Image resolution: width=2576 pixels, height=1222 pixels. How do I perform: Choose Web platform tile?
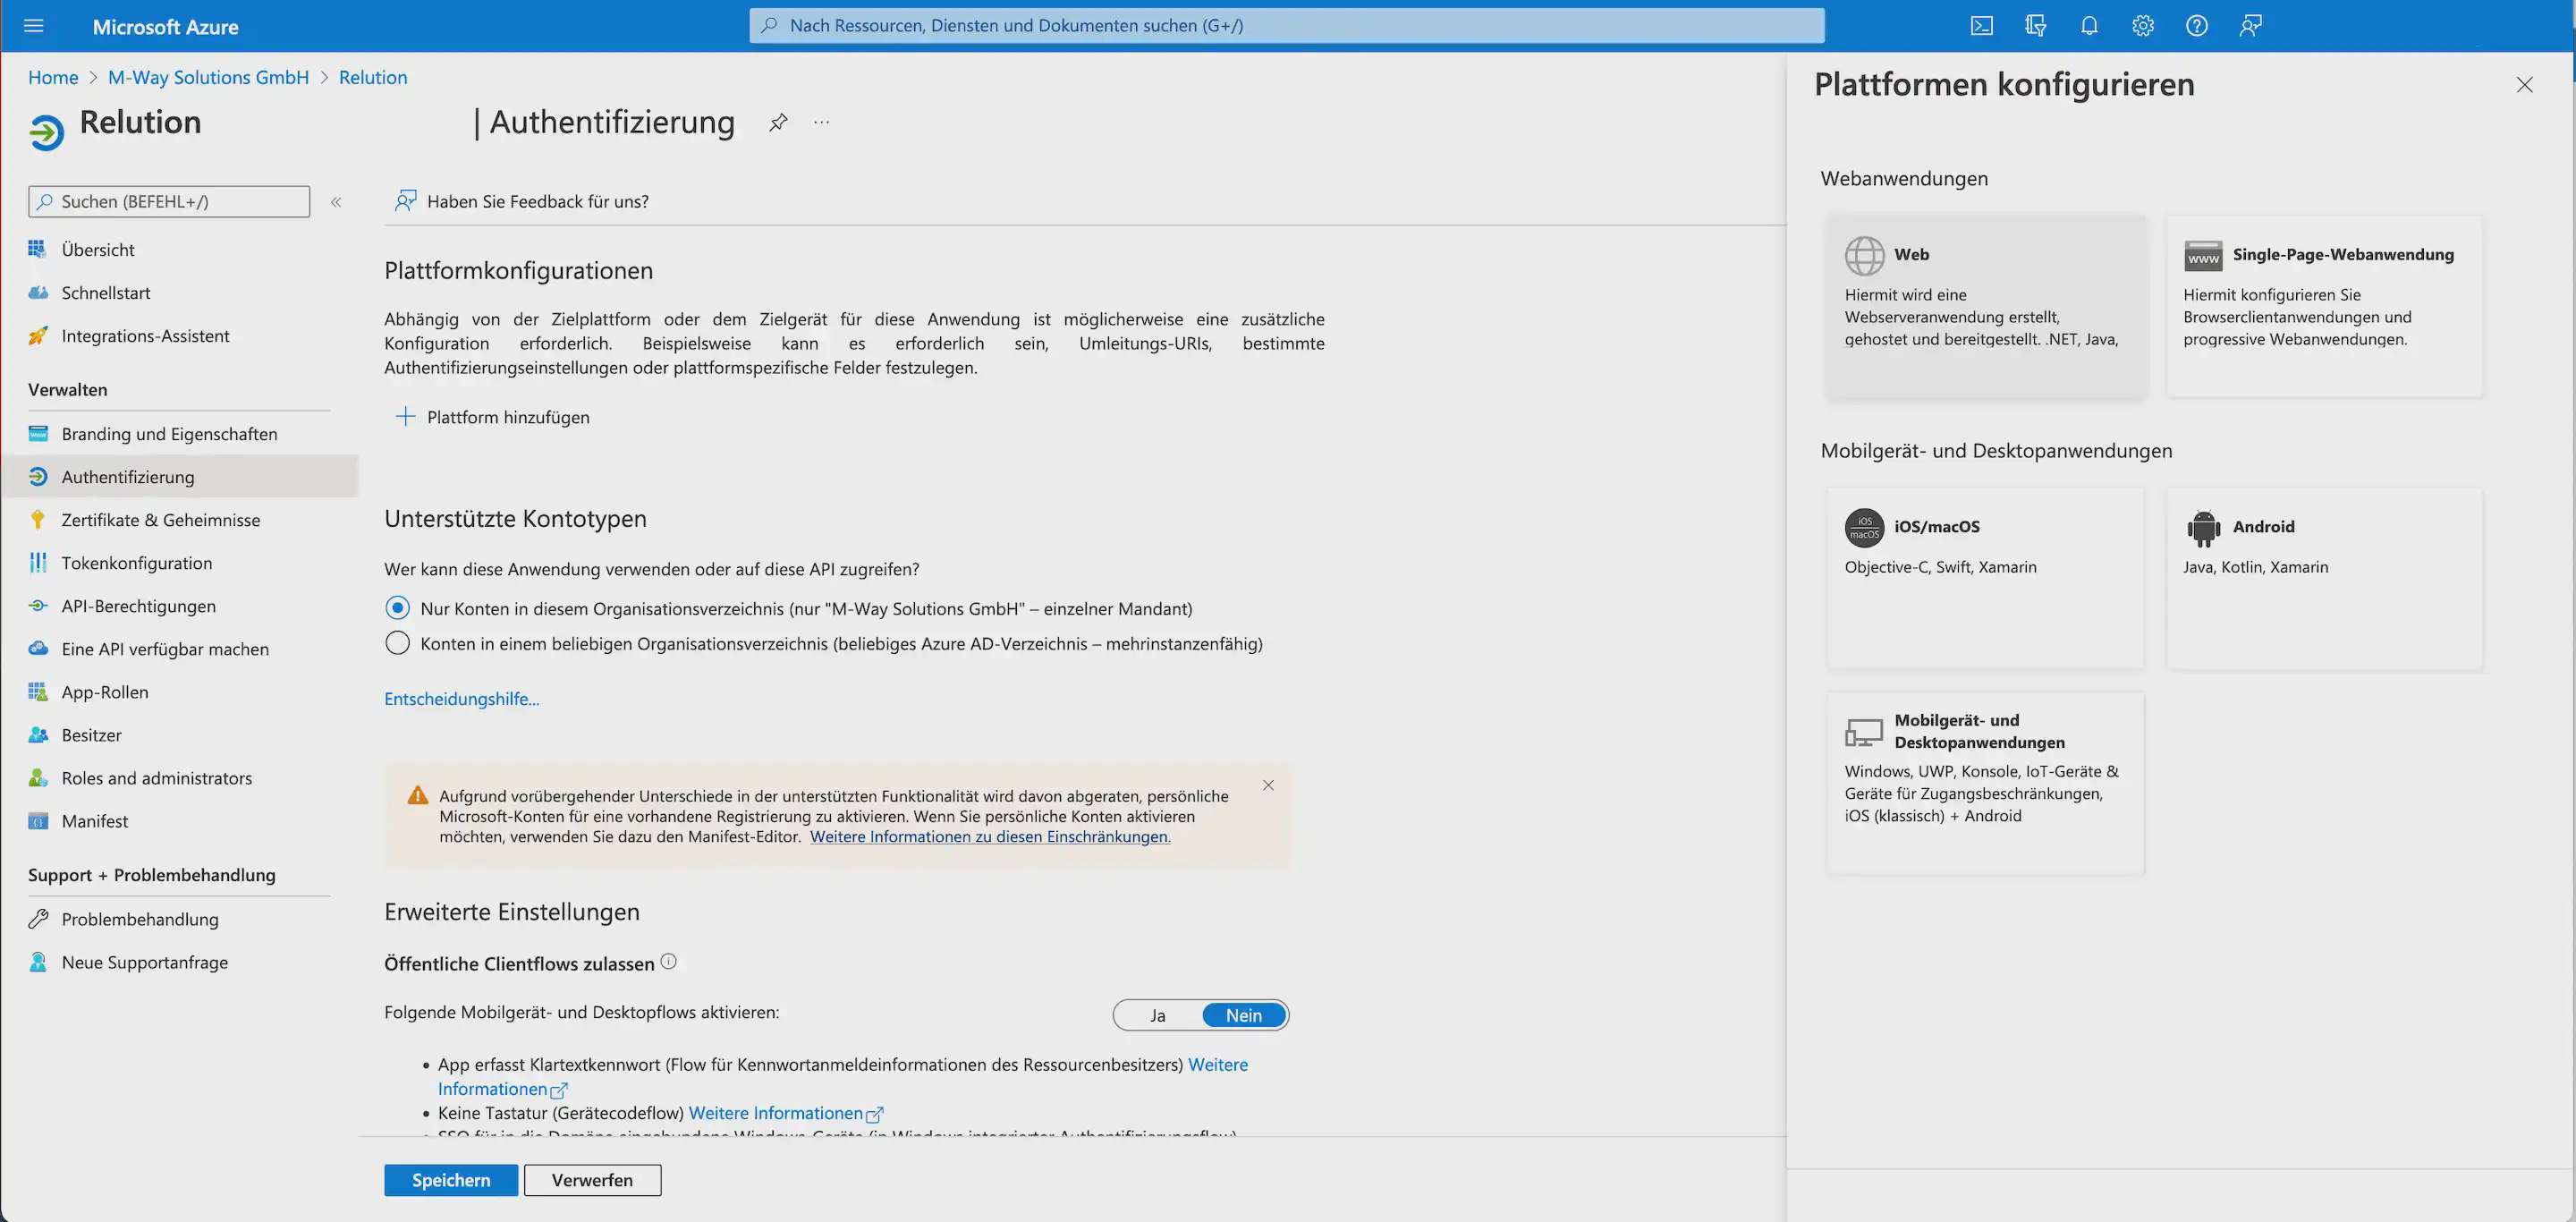1984,305
